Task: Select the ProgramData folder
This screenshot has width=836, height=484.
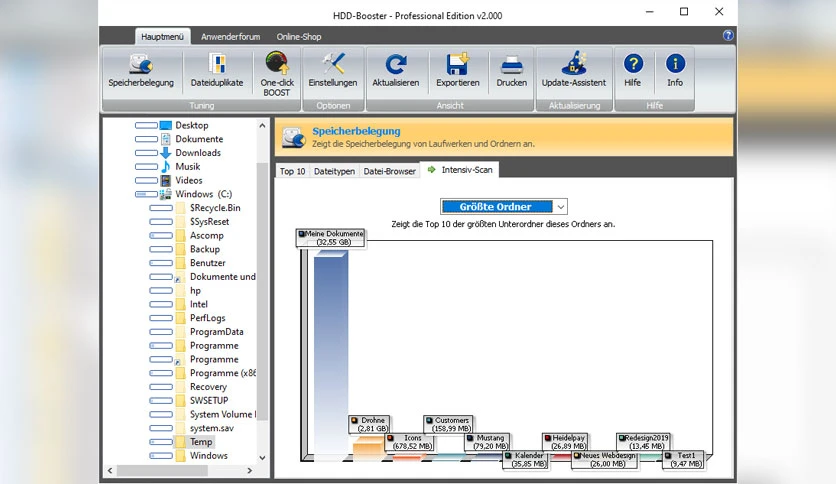Action: click(x=216, y=332)
